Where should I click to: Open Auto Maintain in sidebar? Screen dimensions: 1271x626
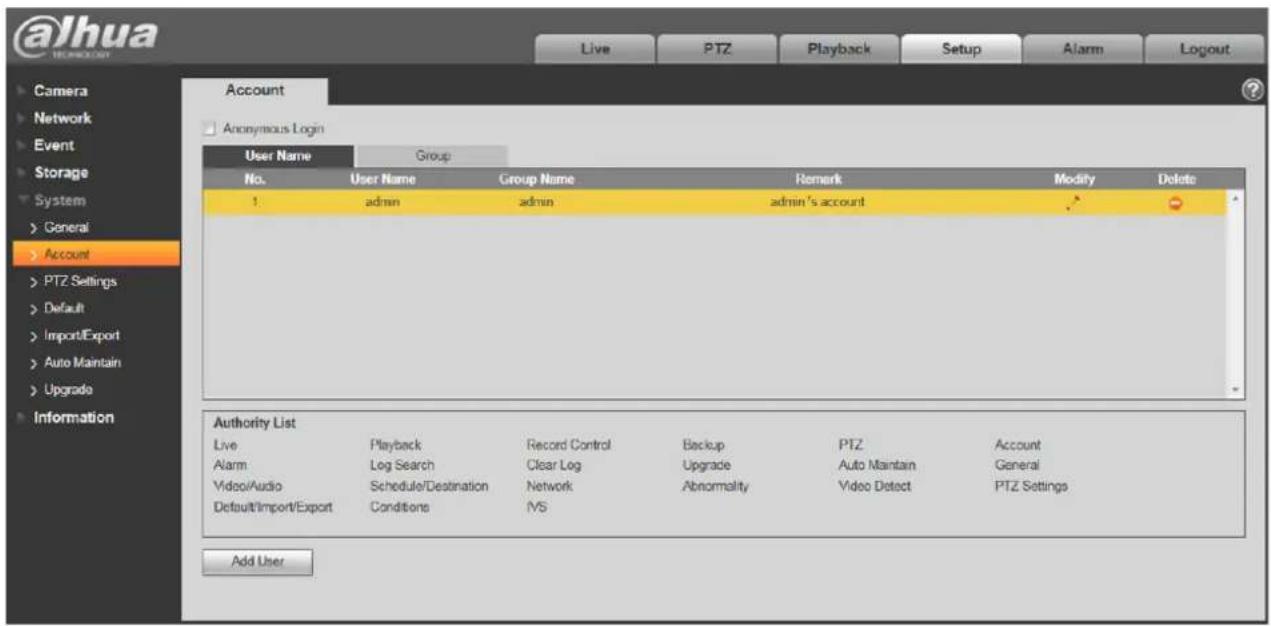[x=82, y=362]
